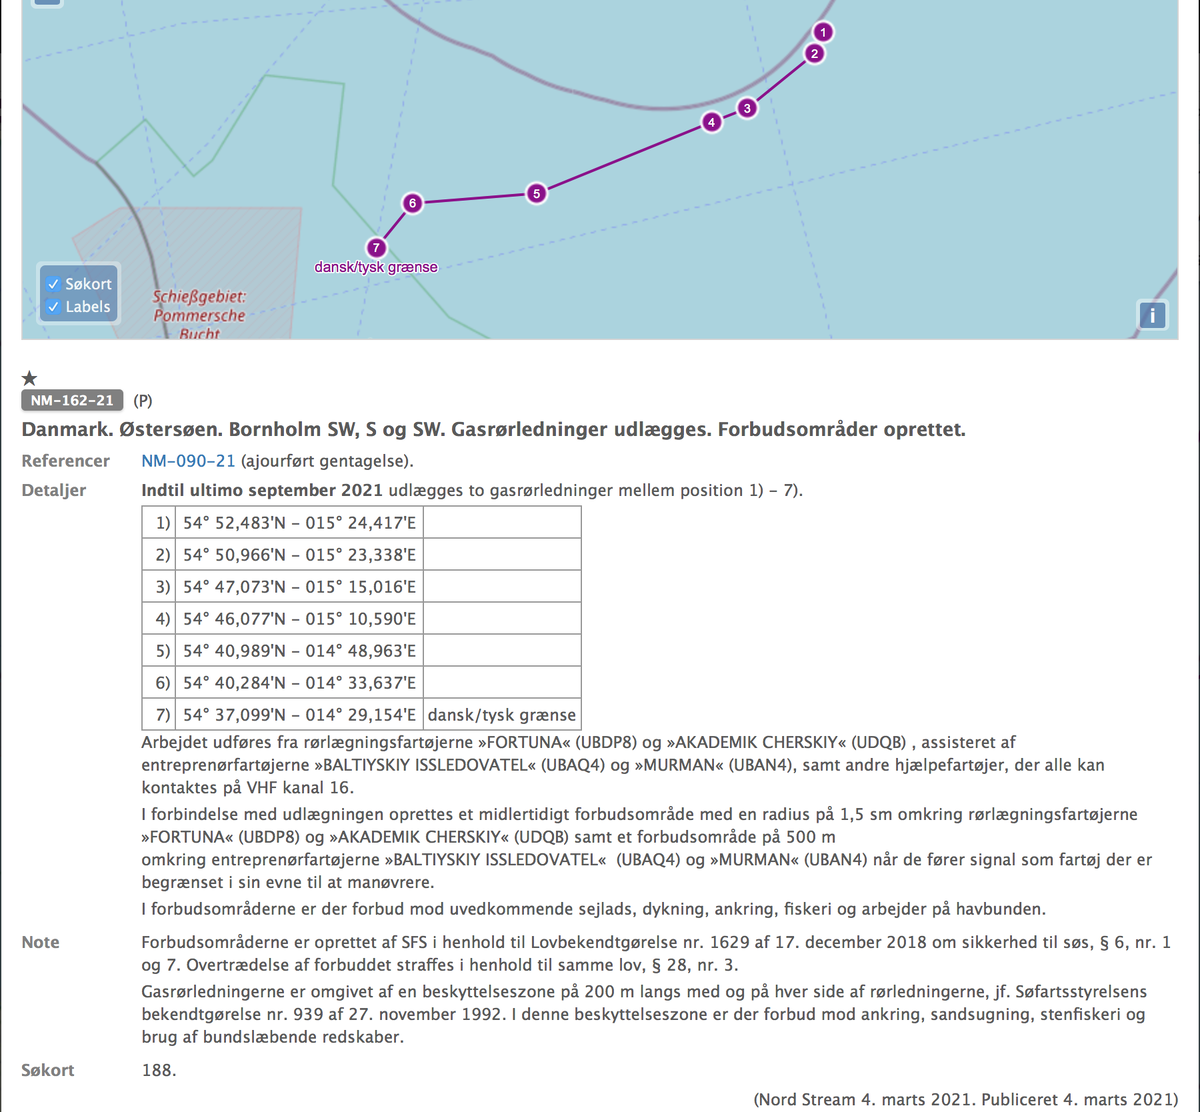Select map waypoint marker 4
Screen dimensions: 1200x1112
click(711, 123)
